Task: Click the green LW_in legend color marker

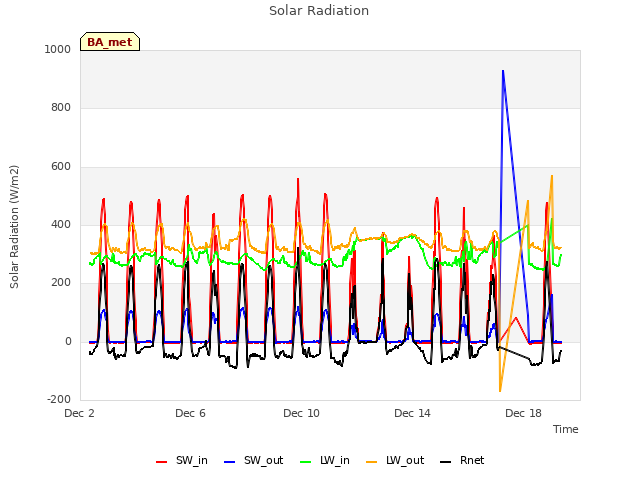Action: [306, 462]
